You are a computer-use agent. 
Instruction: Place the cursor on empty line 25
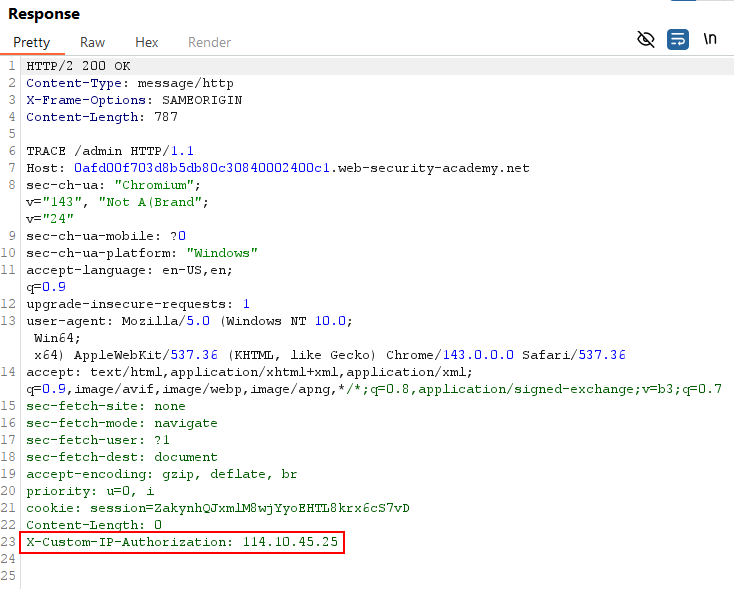click(200, 576)
